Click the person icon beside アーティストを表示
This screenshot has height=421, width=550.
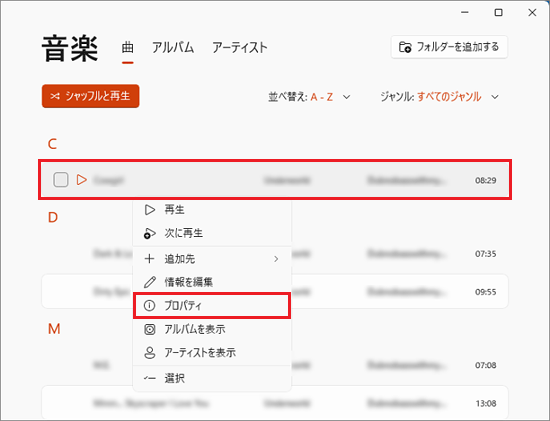(150, 353)
